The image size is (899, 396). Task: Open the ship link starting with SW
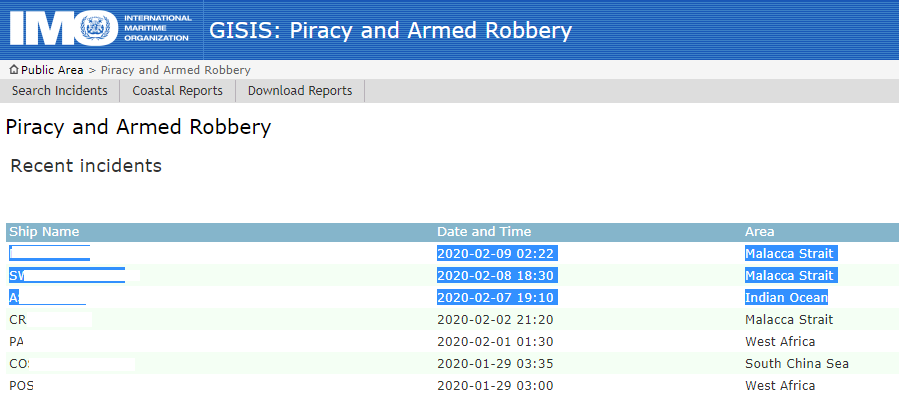point(67,276)
